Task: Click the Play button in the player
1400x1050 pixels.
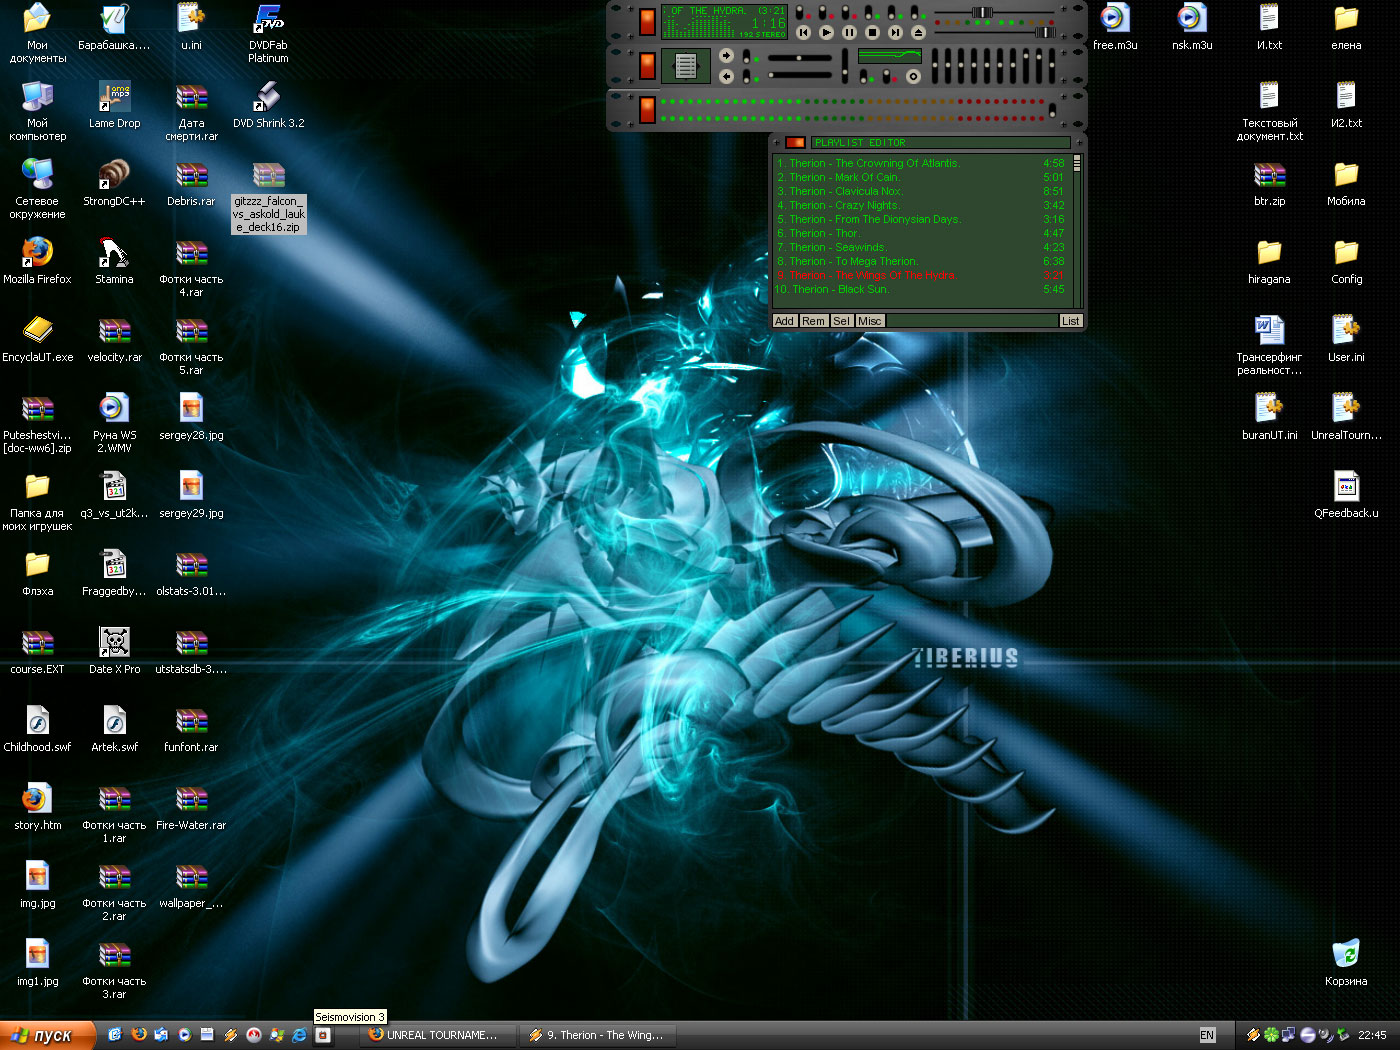Action: [826, 33]
